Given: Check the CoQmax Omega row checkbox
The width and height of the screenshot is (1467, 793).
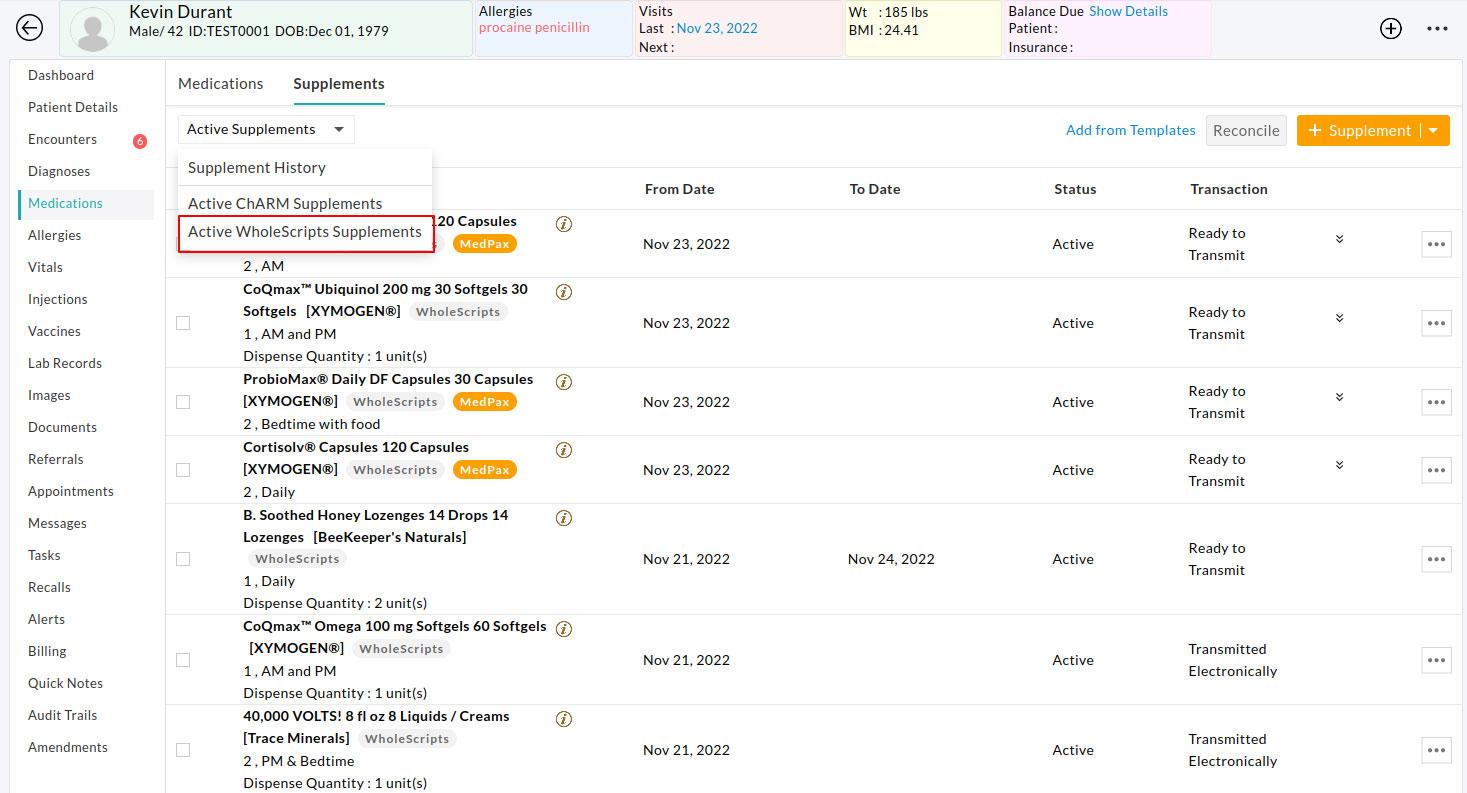Looking at the screenshot, I should pyautogui.click(x=183, y=660).
